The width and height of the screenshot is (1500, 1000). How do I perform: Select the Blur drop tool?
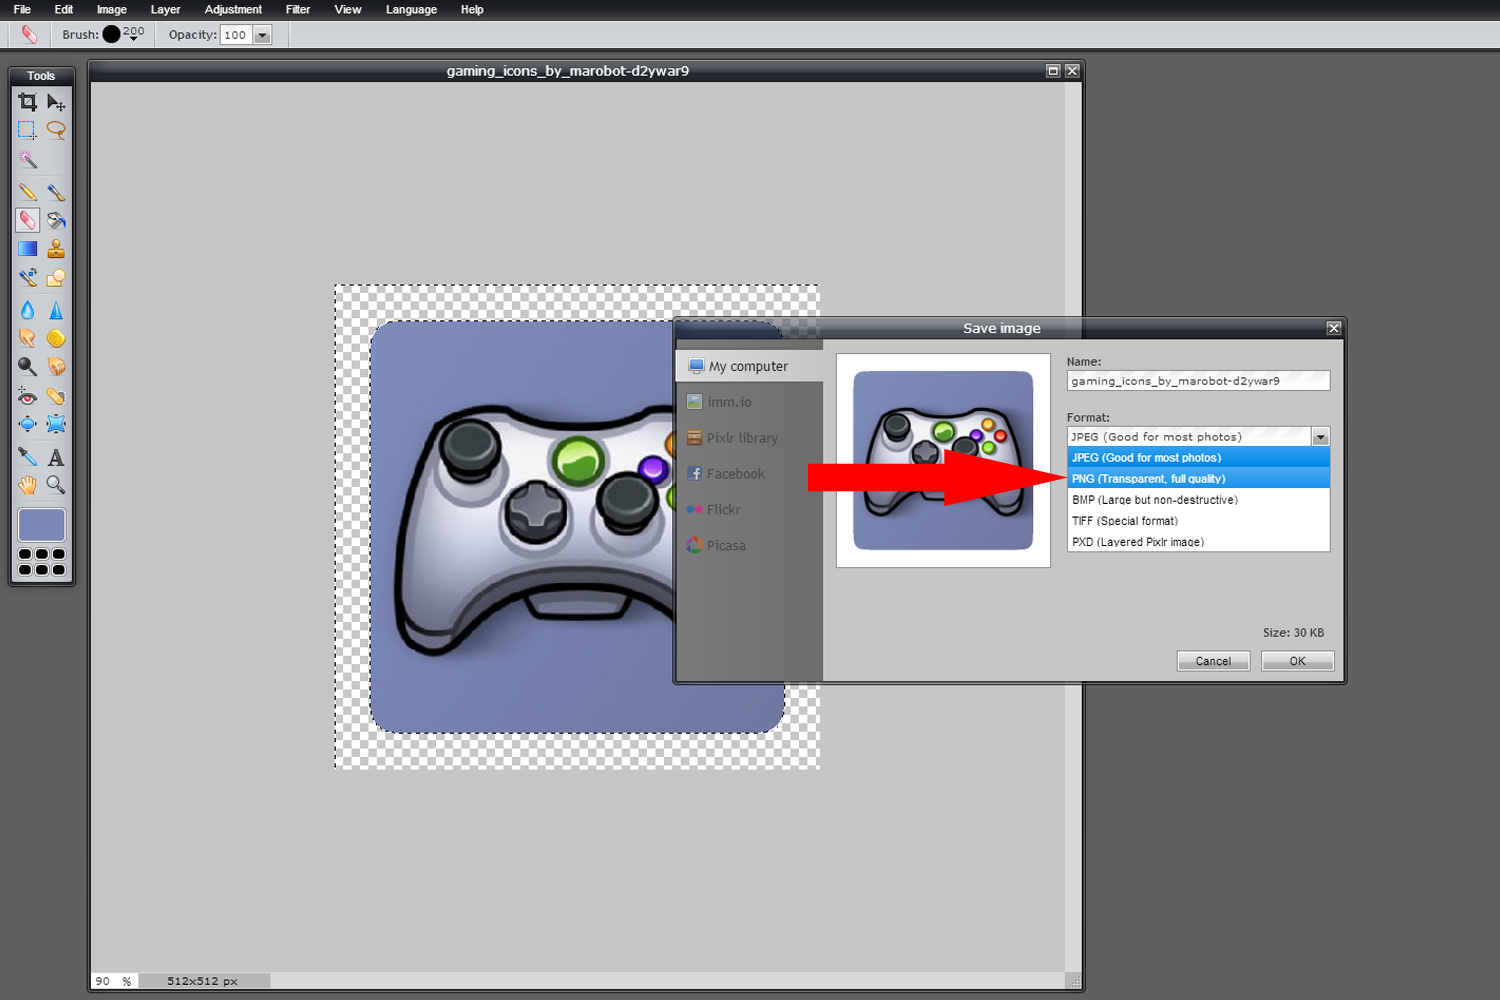click(27, 310)
